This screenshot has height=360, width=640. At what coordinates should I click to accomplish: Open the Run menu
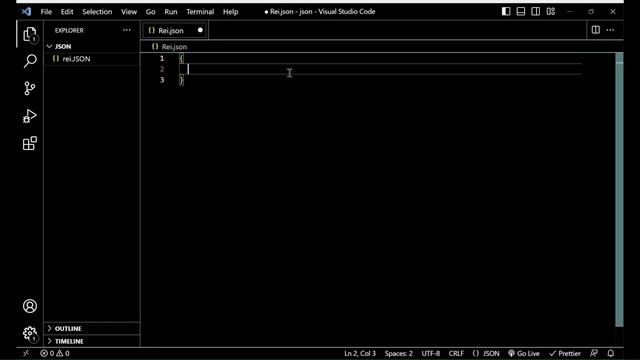click(171, 11)
